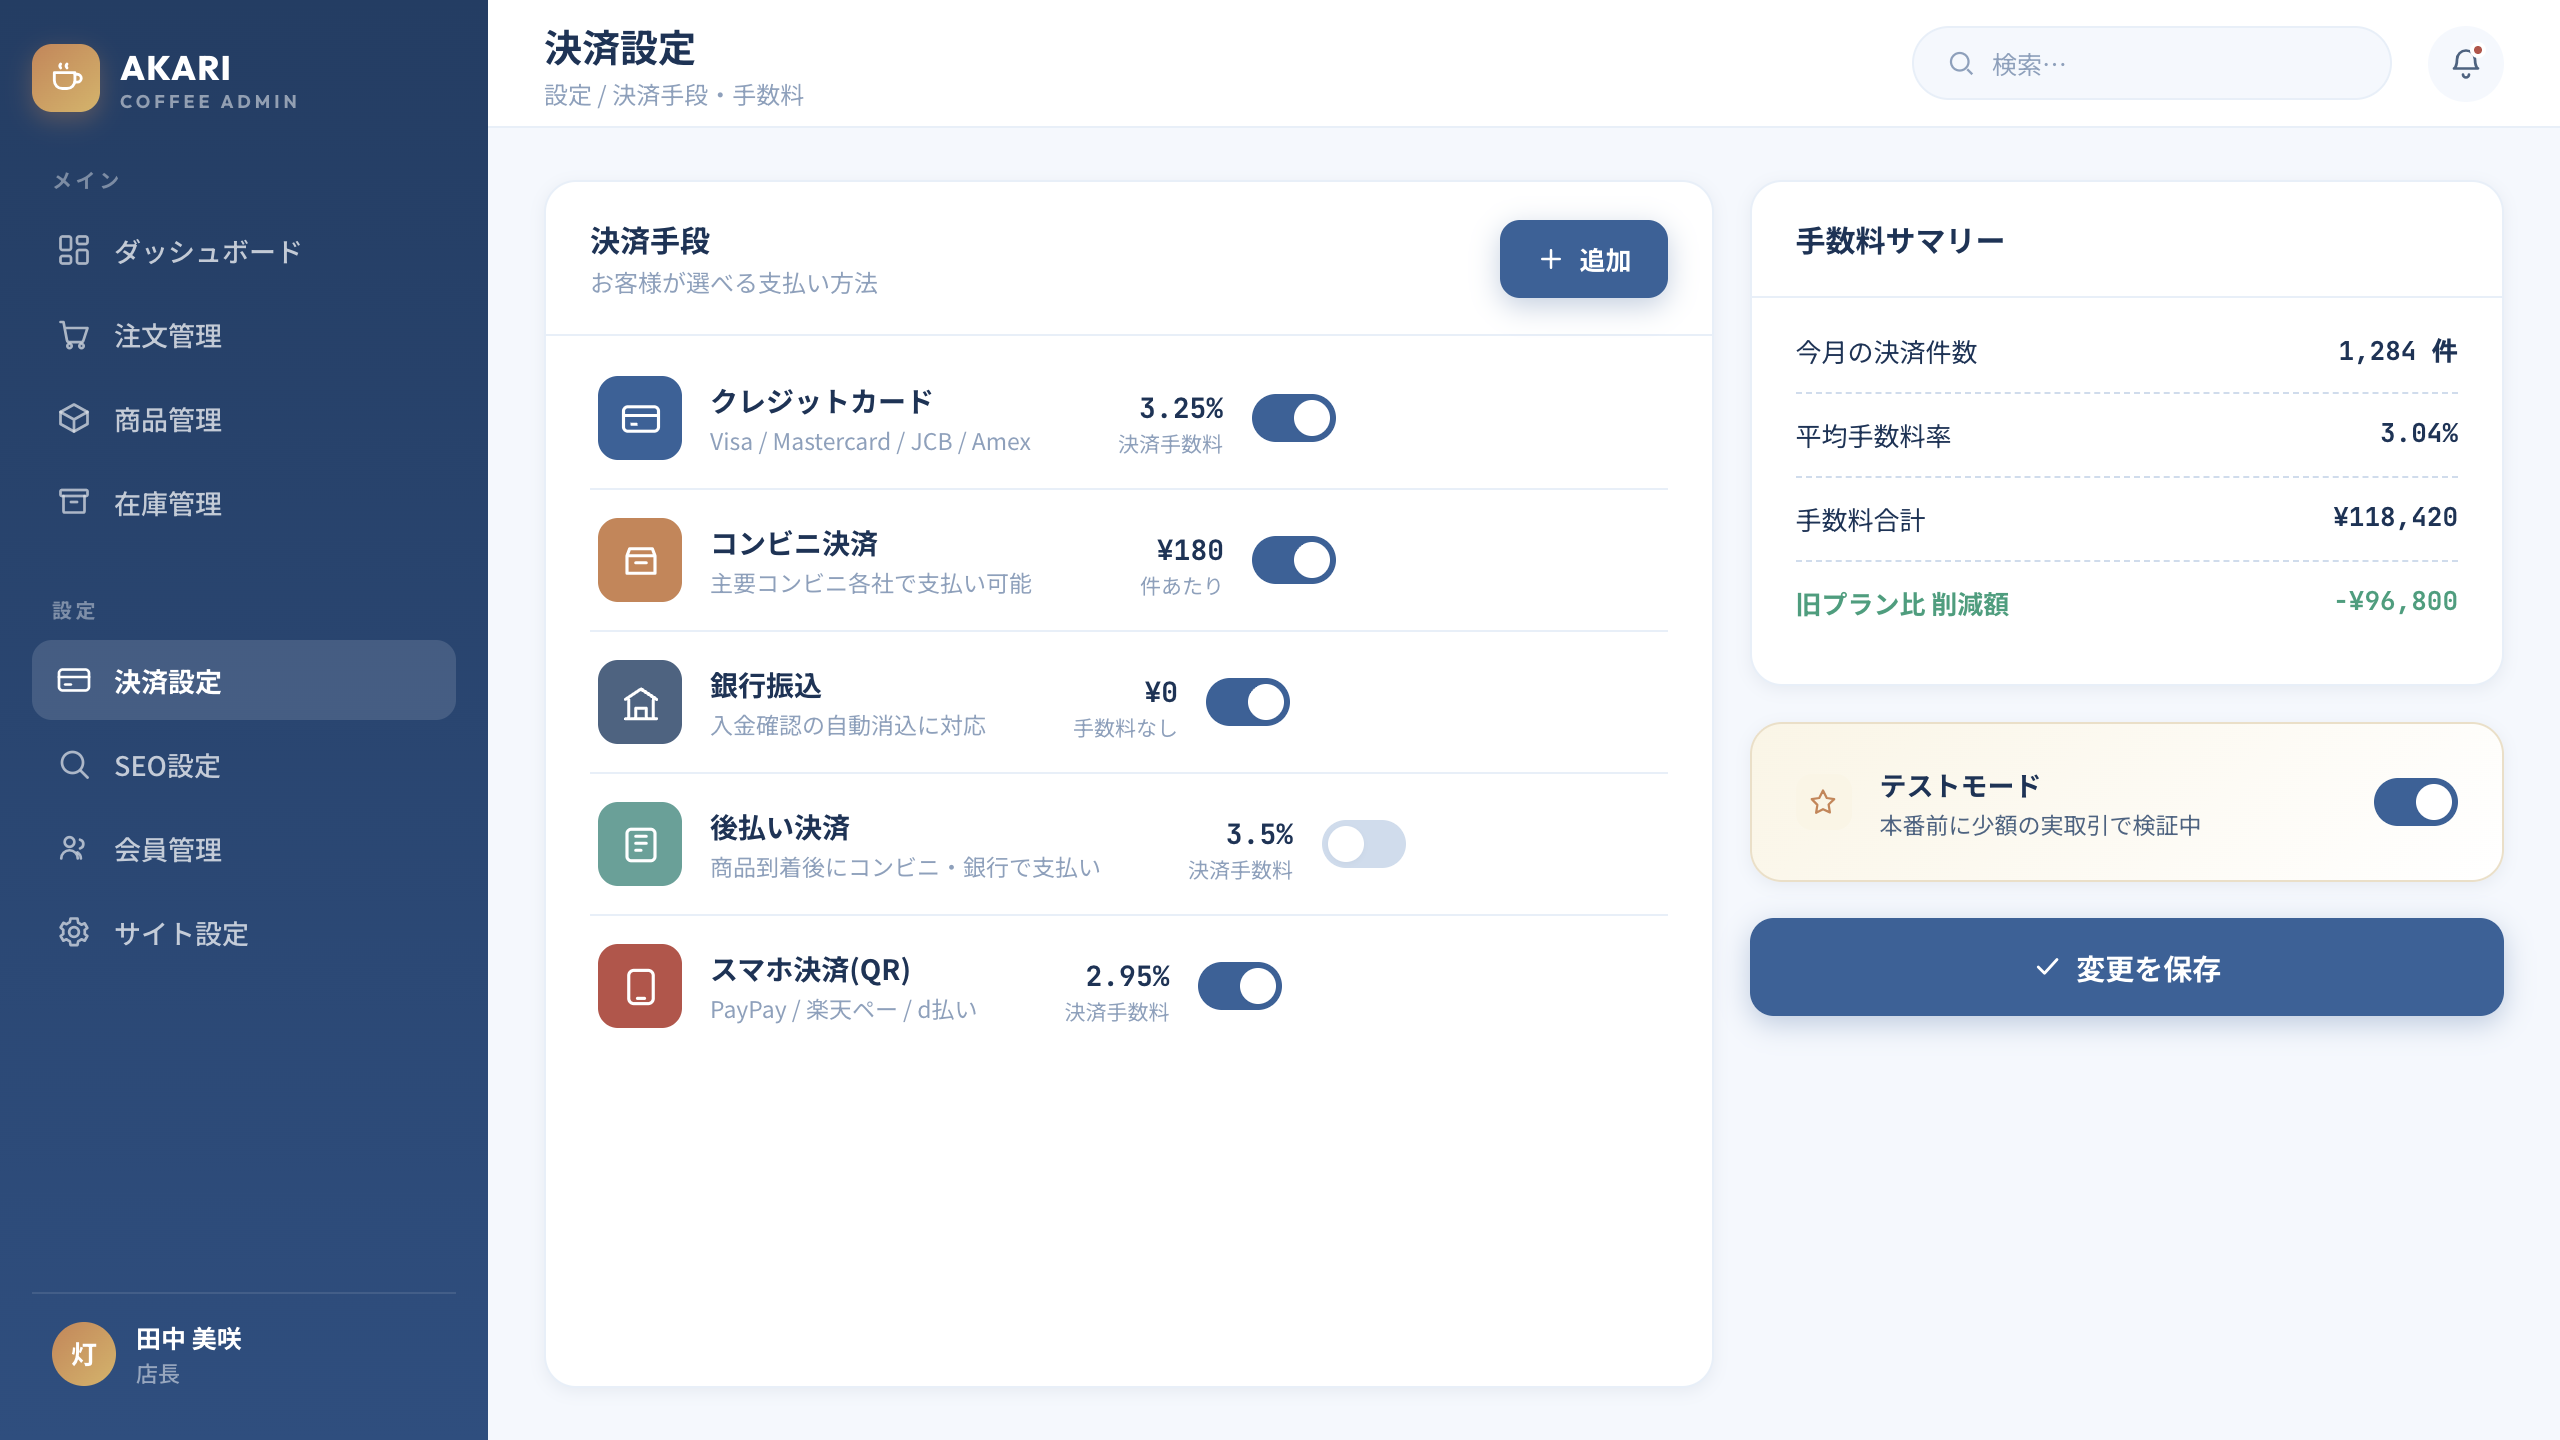Select 在庫管理 in the sidebar

click(x=244, y=502)
